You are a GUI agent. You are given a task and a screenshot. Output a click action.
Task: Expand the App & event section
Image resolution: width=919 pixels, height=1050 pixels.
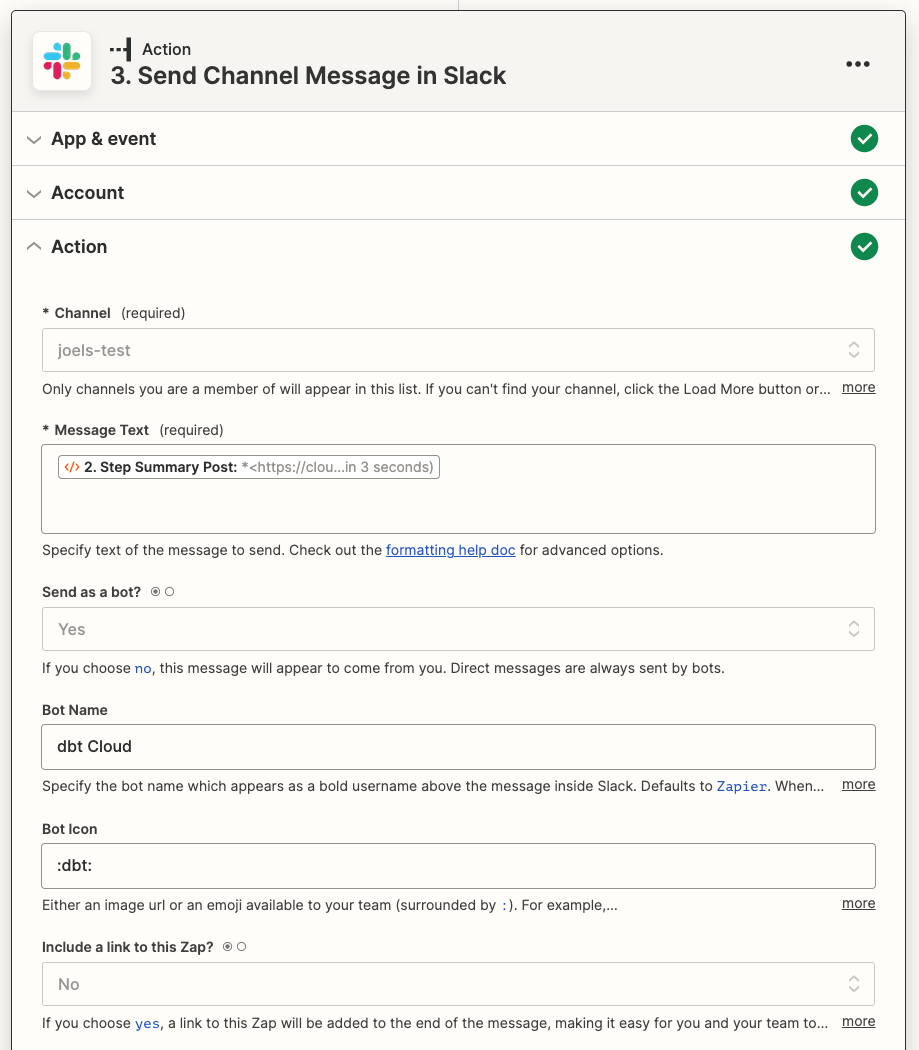33,138
